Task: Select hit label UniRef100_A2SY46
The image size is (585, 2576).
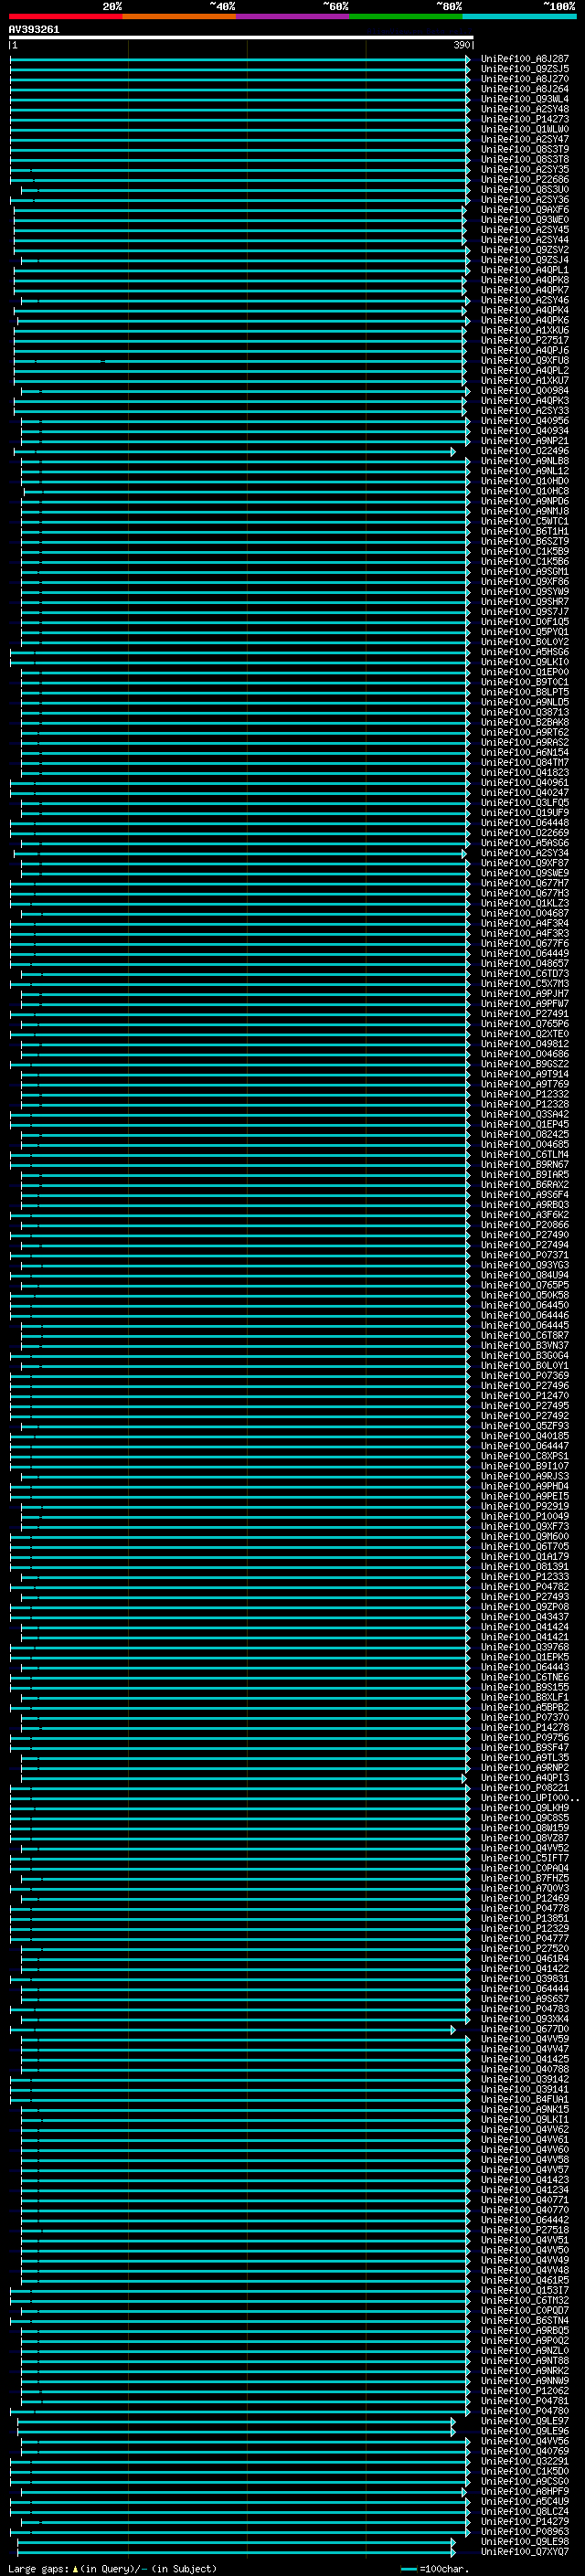Action: coord(525,300)
